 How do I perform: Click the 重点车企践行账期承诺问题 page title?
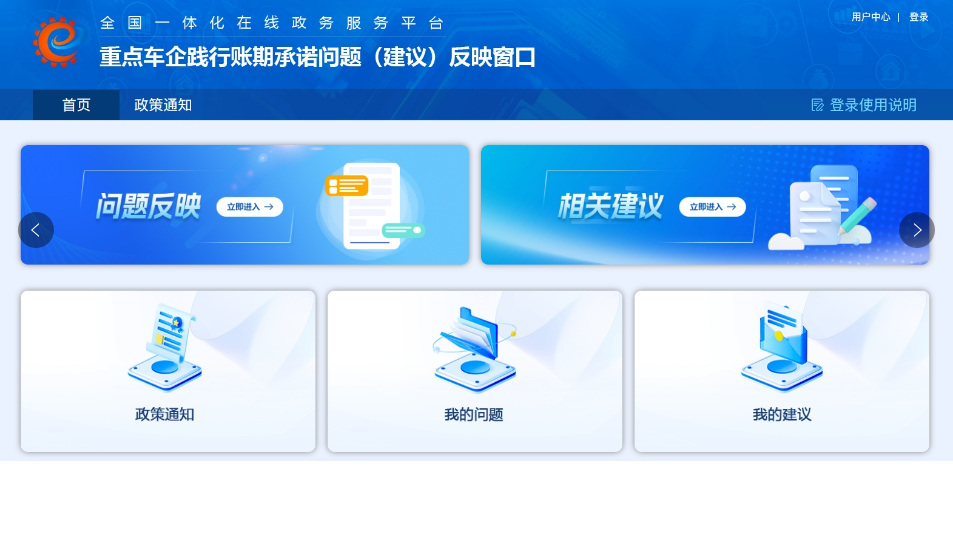(317, 58)
